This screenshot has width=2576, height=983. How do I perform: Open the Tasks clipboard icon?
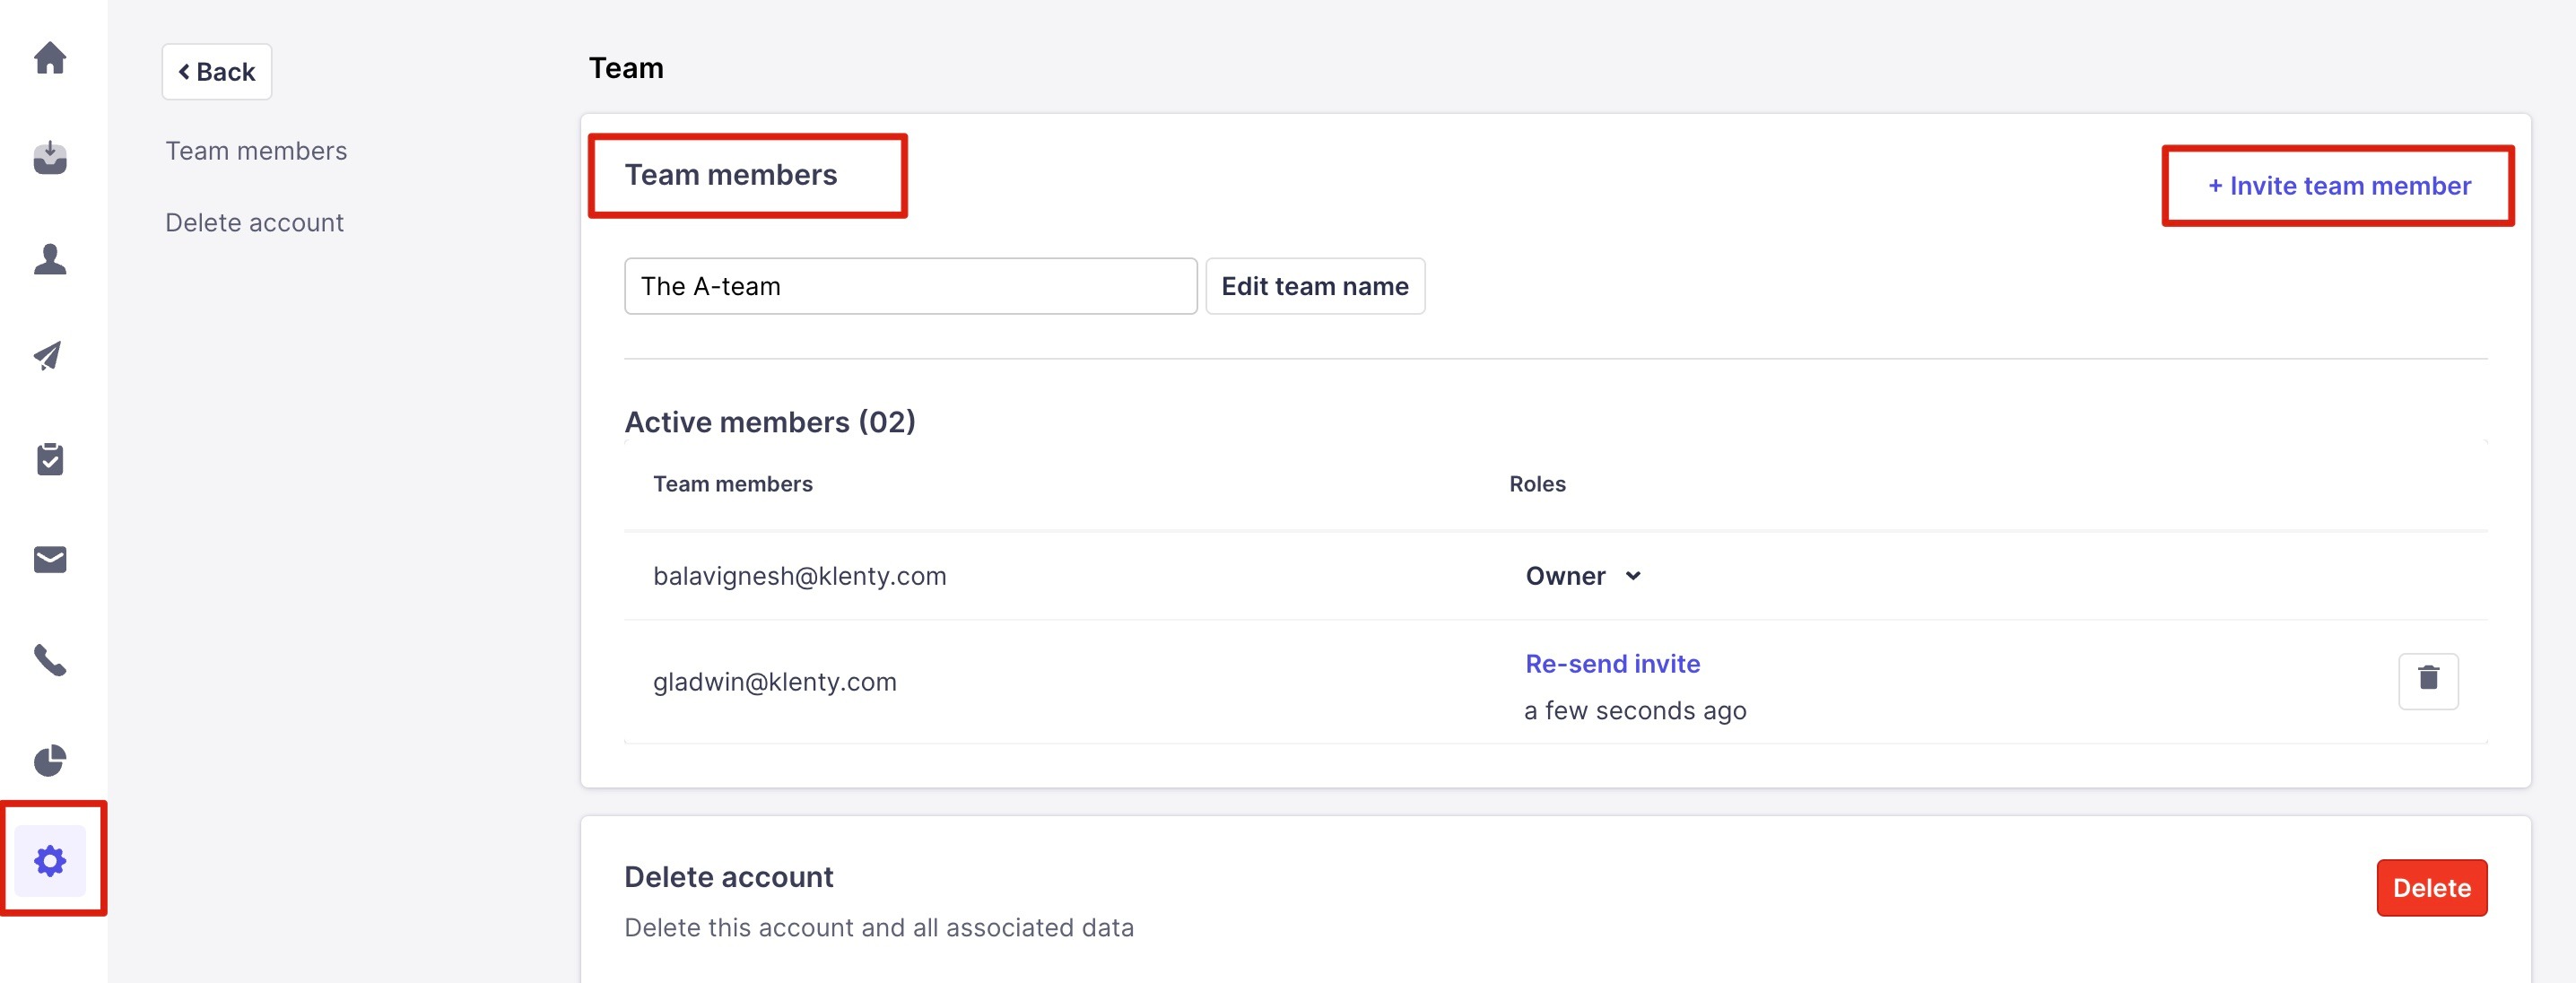point(50,459)
